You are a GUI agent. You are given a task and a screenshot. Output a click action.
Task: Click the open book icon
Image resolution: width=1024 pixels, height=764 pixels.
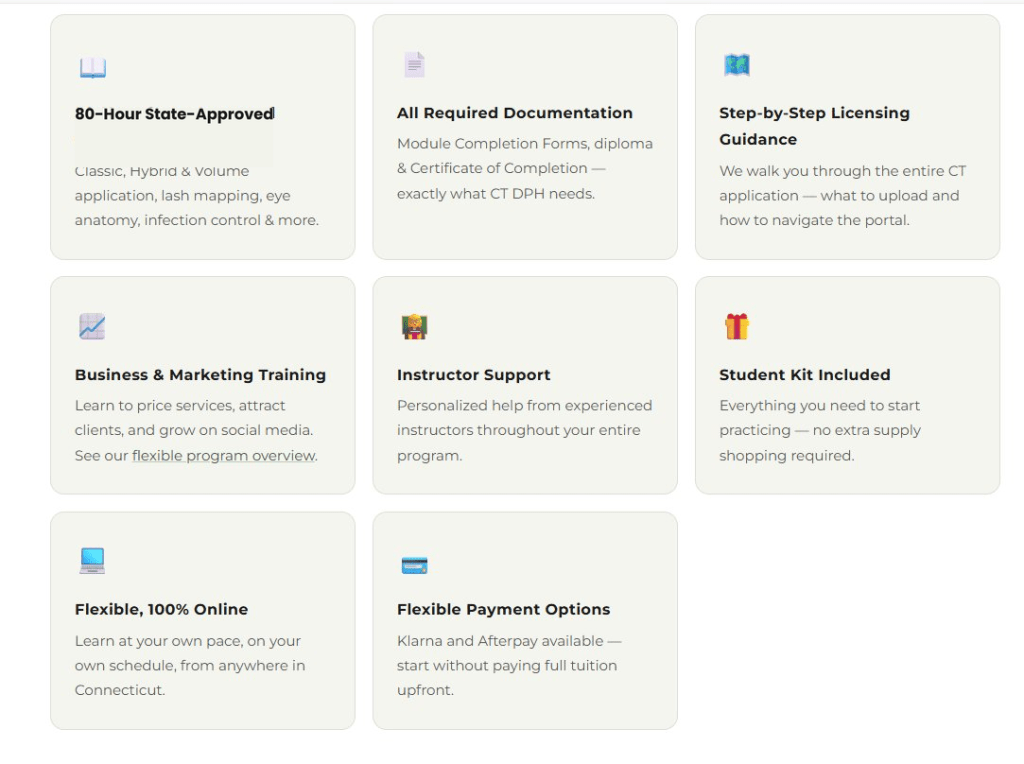tap(92, 68)
